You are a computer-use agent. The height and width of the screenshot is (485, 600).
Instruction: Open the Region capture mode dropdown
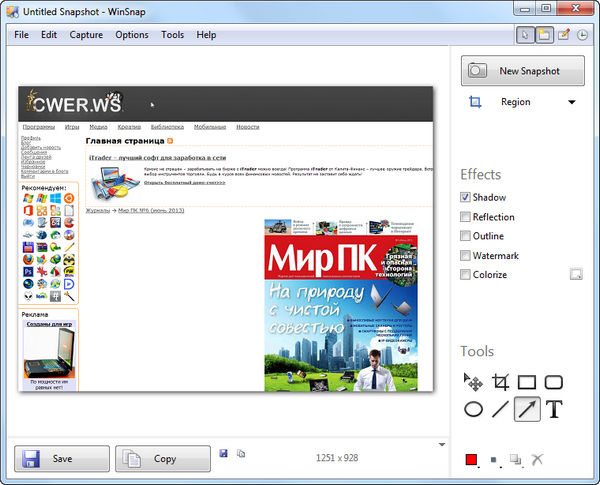tap(571, 102)
